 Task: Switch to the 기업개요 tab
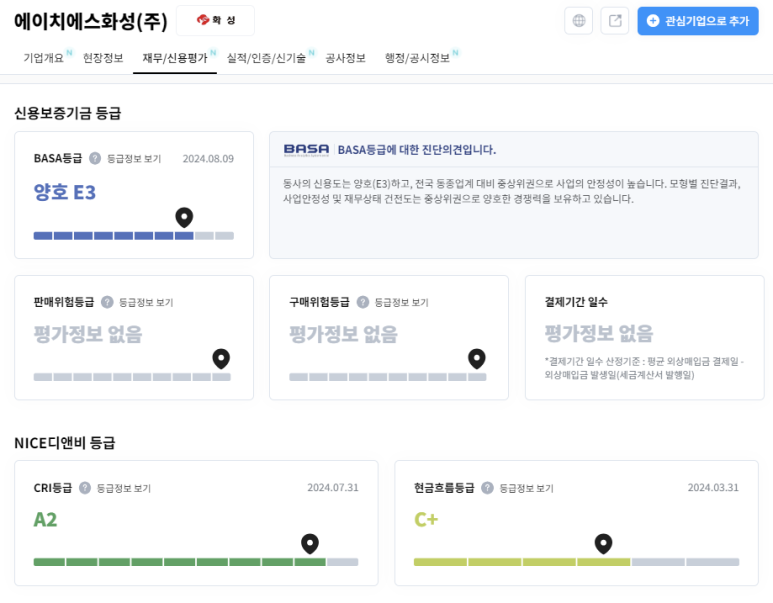(x=44, y=58)
